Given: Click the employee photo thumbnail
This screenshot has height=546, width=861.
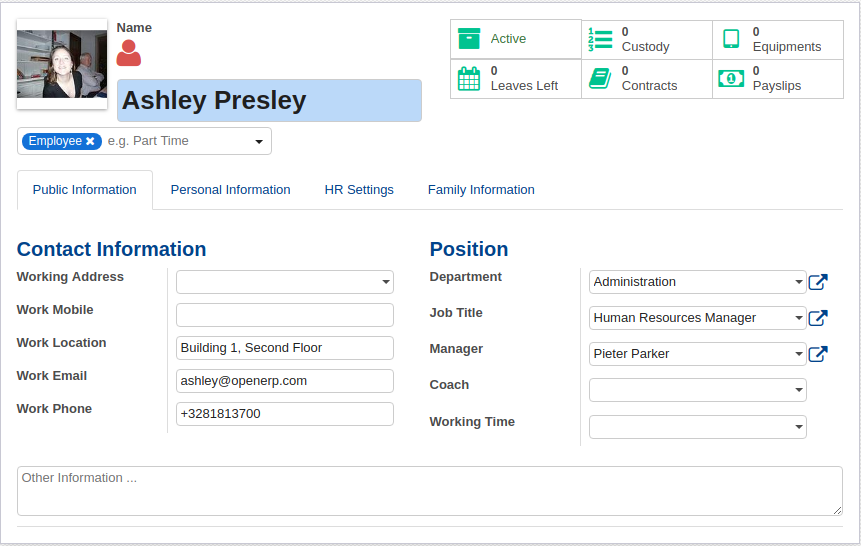Looking at the screenshot, I should [x=62, y=64].
